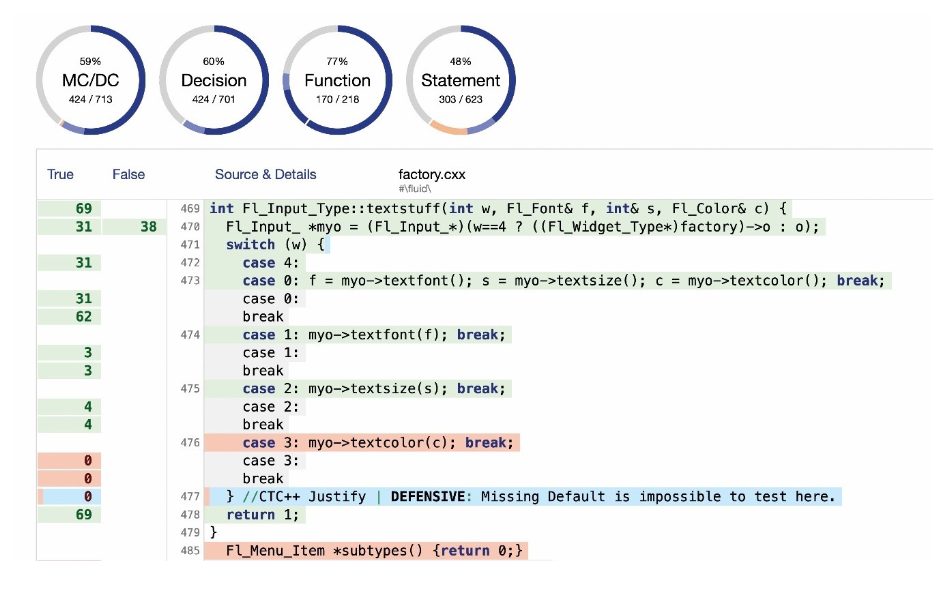Click the Decision coverage donut chart
This screenshot has height=595, width=933.
tap(213, 81)
